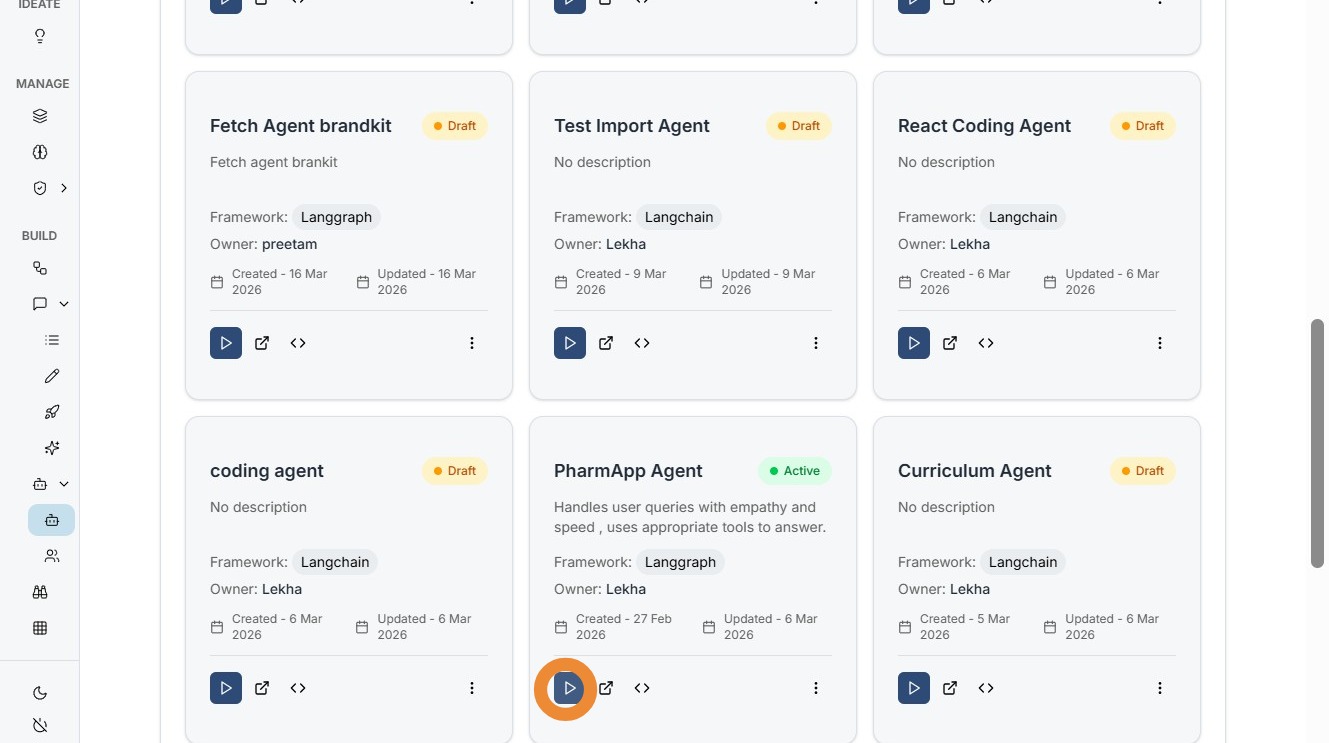Screen dimensions: 1329x743
Task: Click the vertical page scrollbar thumb
Action: (1317, 443)
